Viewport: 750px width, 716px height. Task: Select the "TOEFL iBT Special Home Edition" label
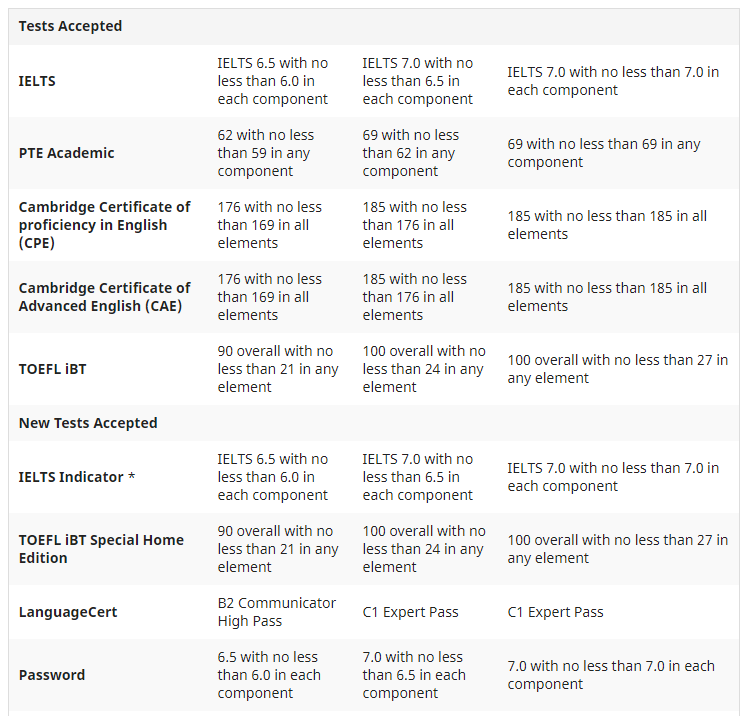(101, 549)
